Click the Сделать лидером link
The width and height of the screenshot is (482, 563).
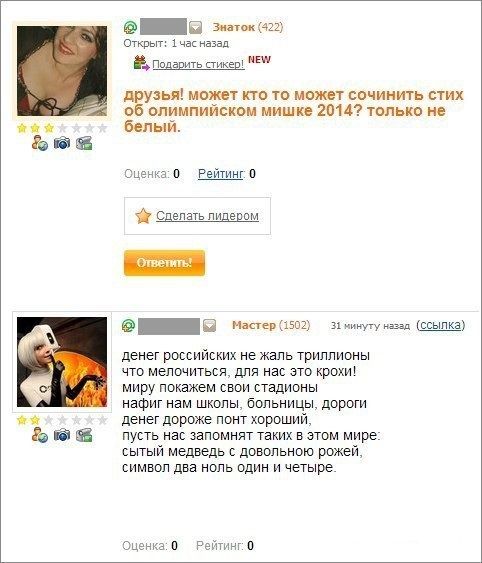tap(207, 216)
